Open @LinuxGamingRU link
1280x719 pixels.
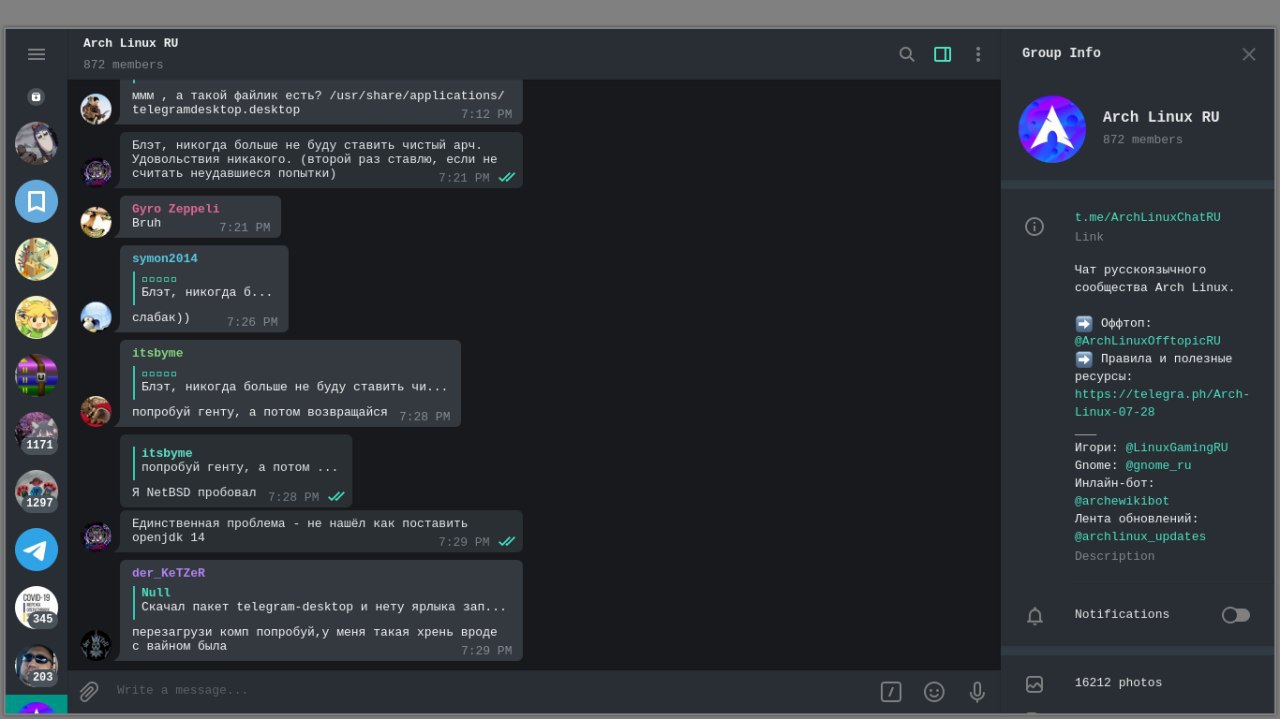click(1176, 448)
